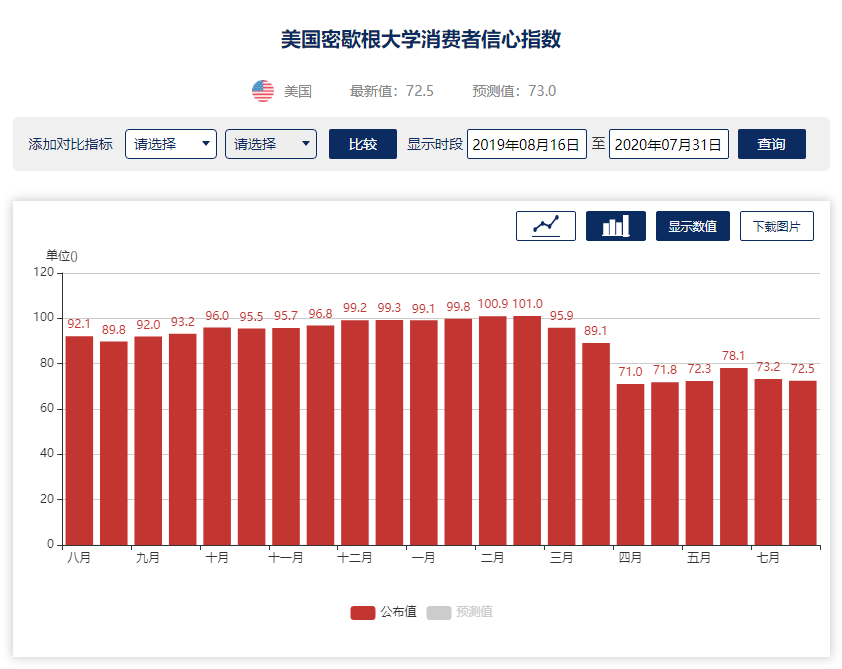
Task: Click the 单位() unit label
Action: pyautogui.click(x=62, y=256)
